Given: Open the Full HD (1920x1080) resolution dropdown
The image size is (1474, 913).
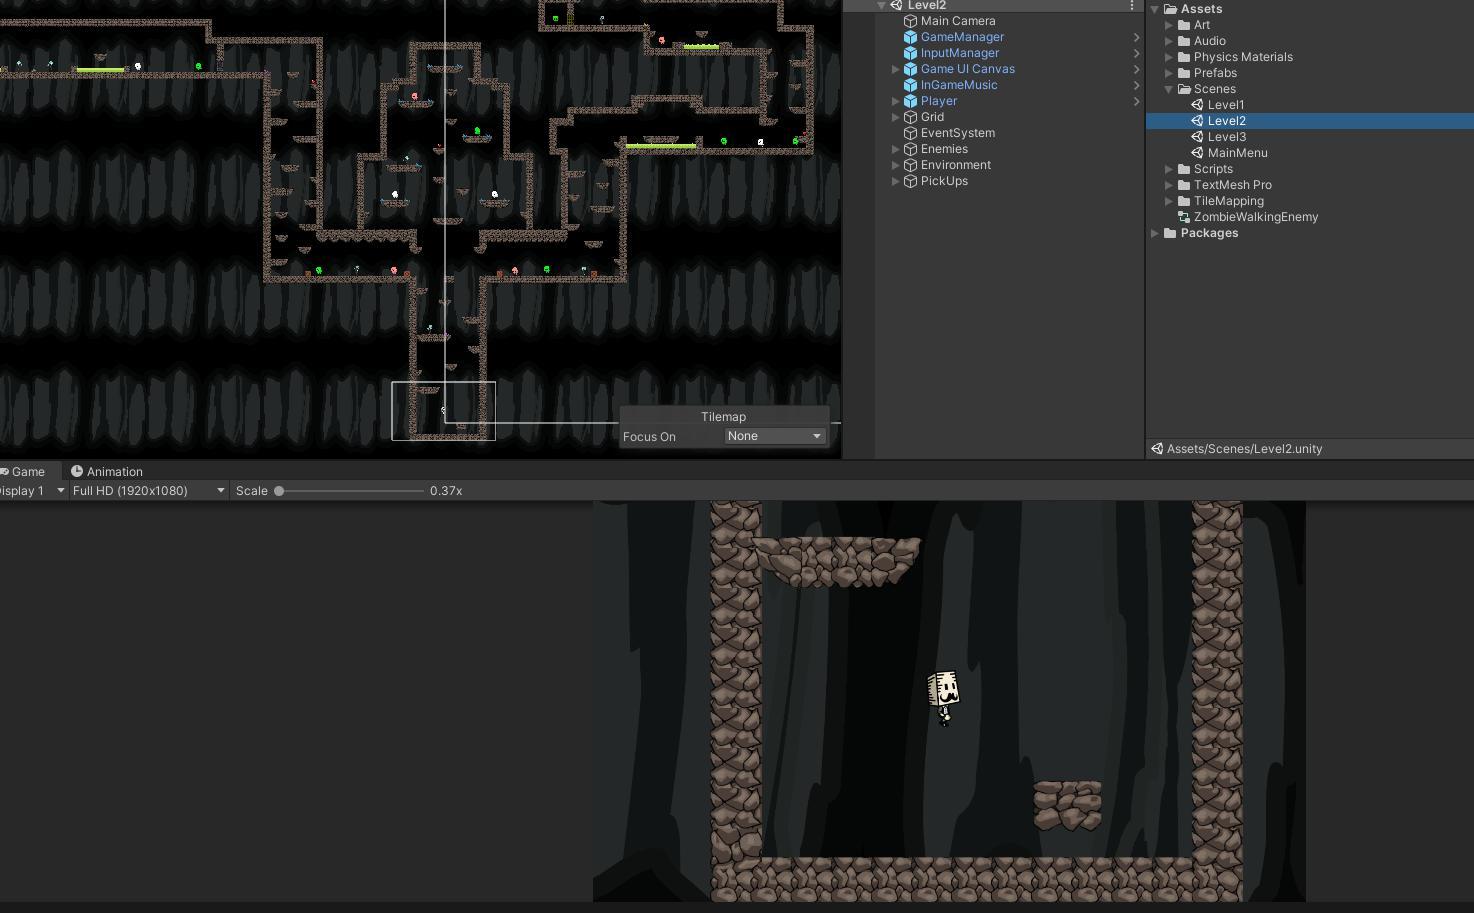Looking at the screenshot, I should (x=148, y=490).
